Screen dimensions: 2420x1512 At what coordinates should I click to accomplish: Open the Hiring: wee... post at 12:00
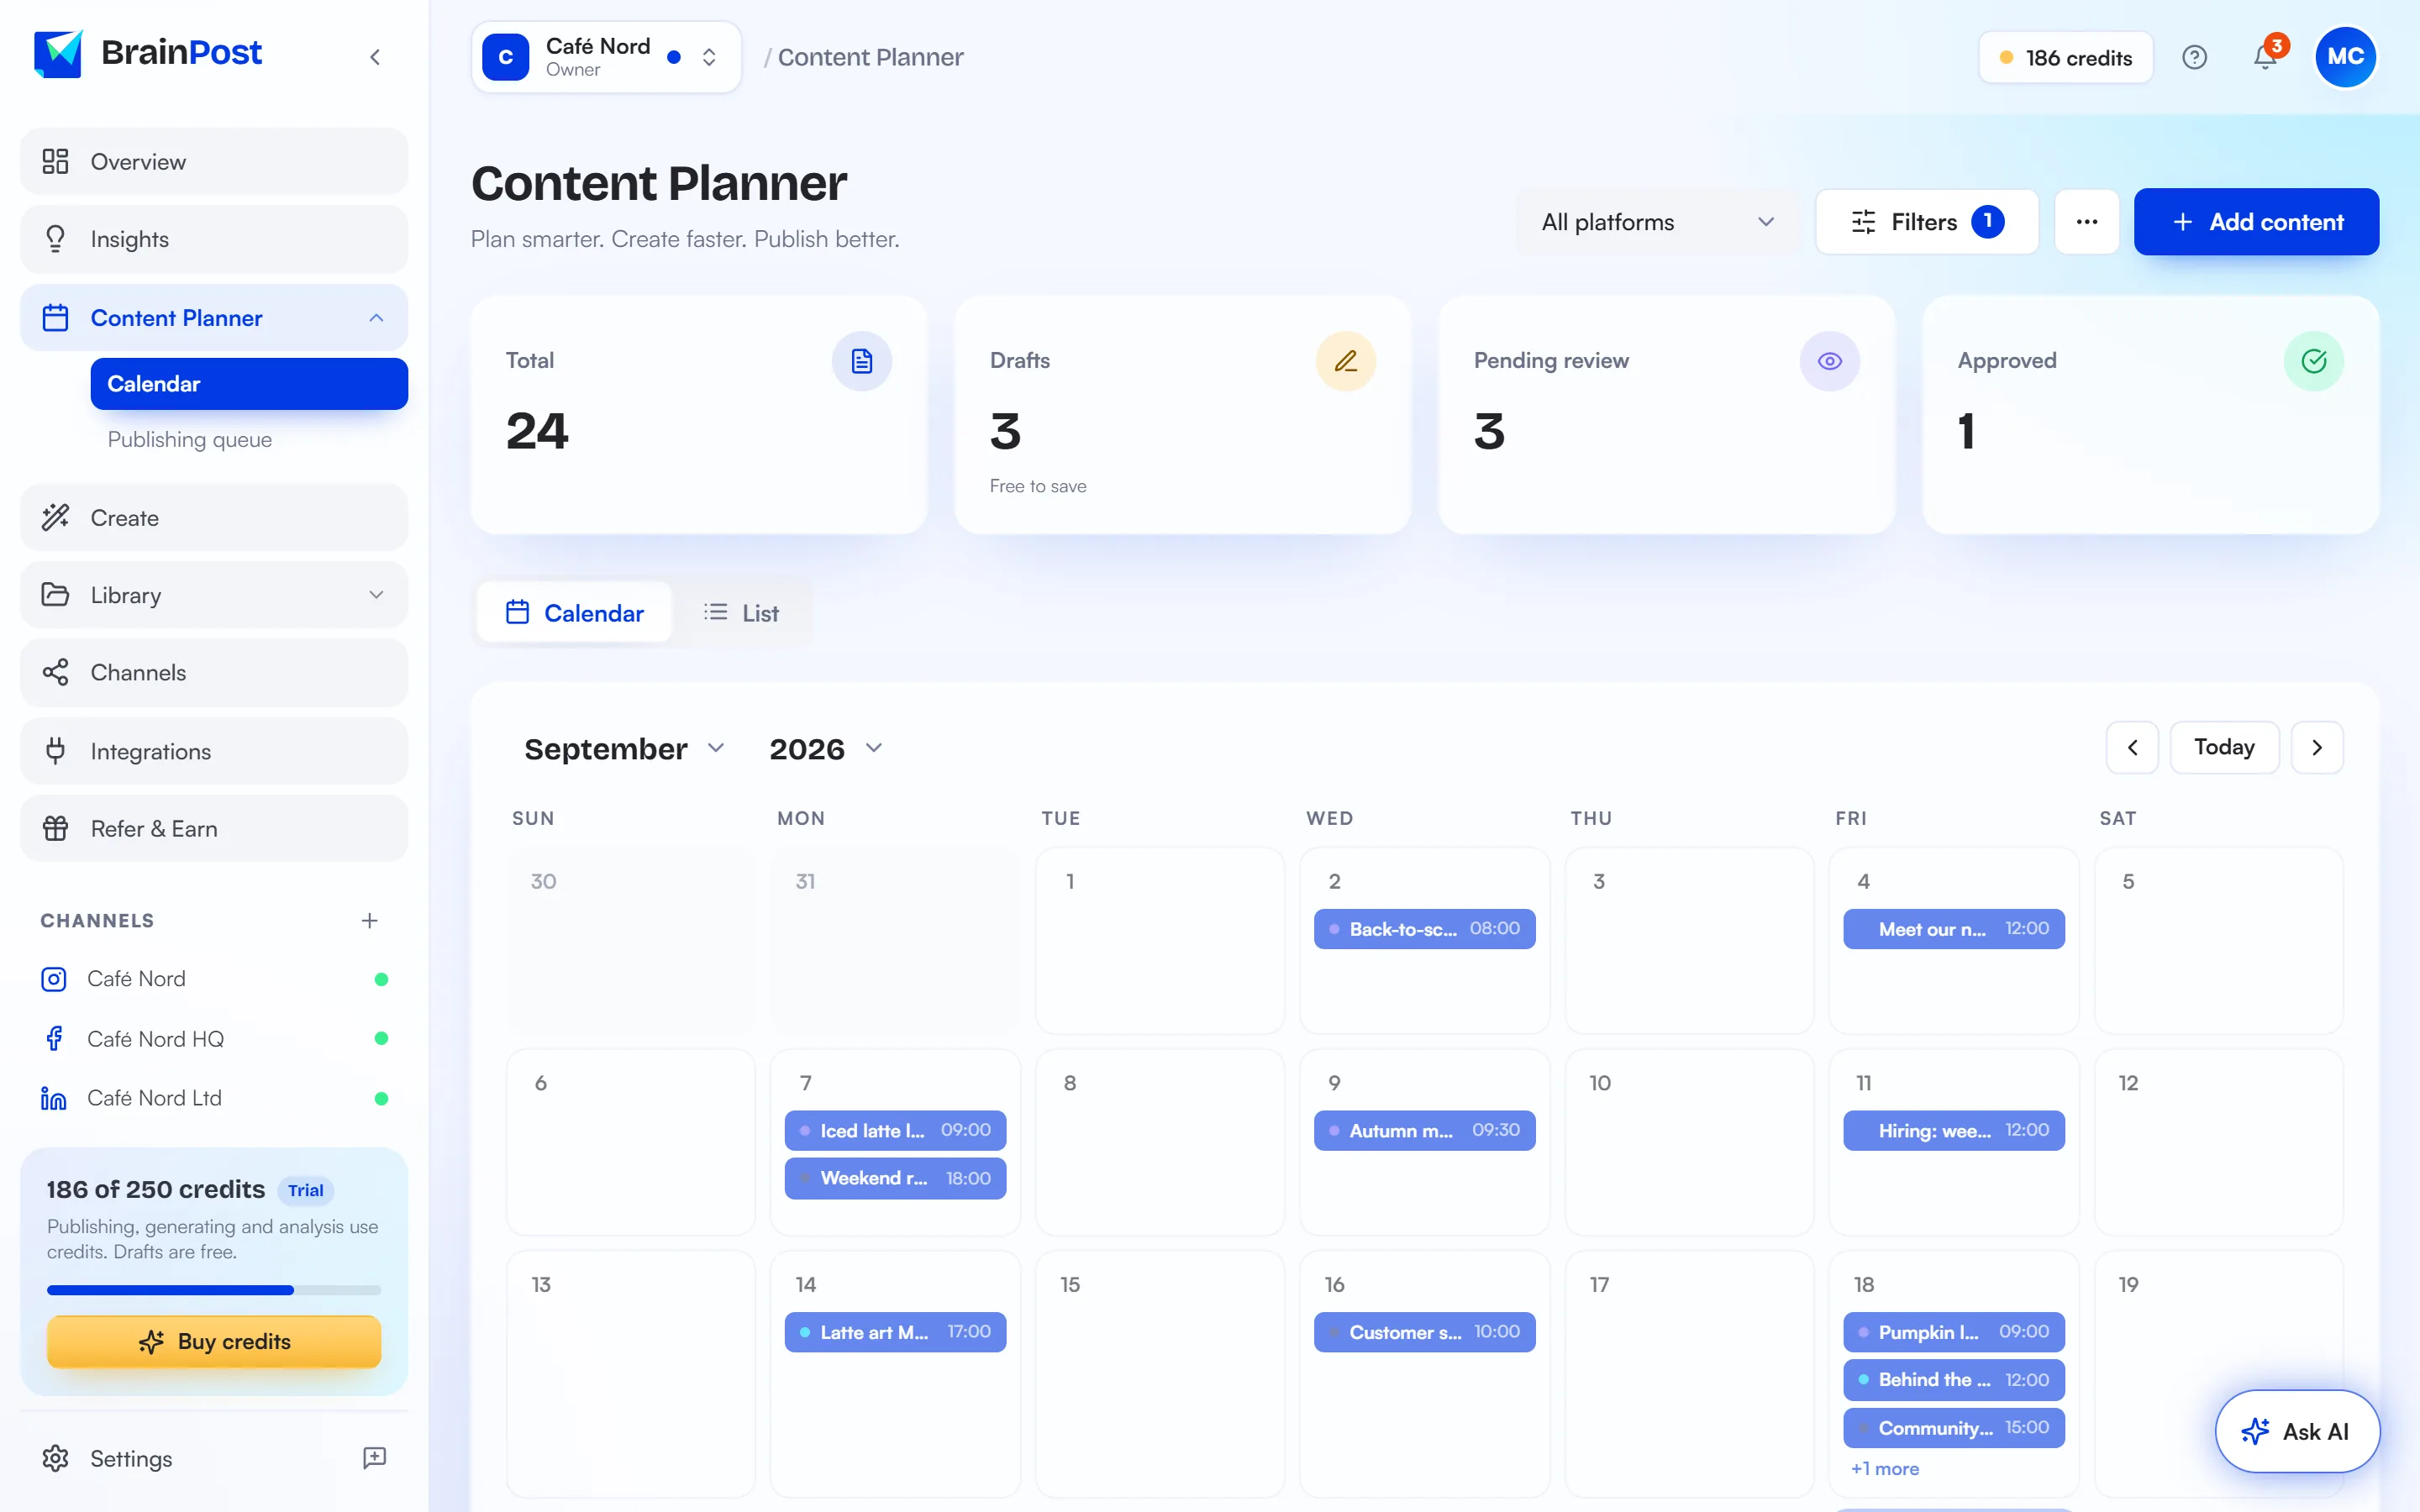(x=1953, y=1130)
